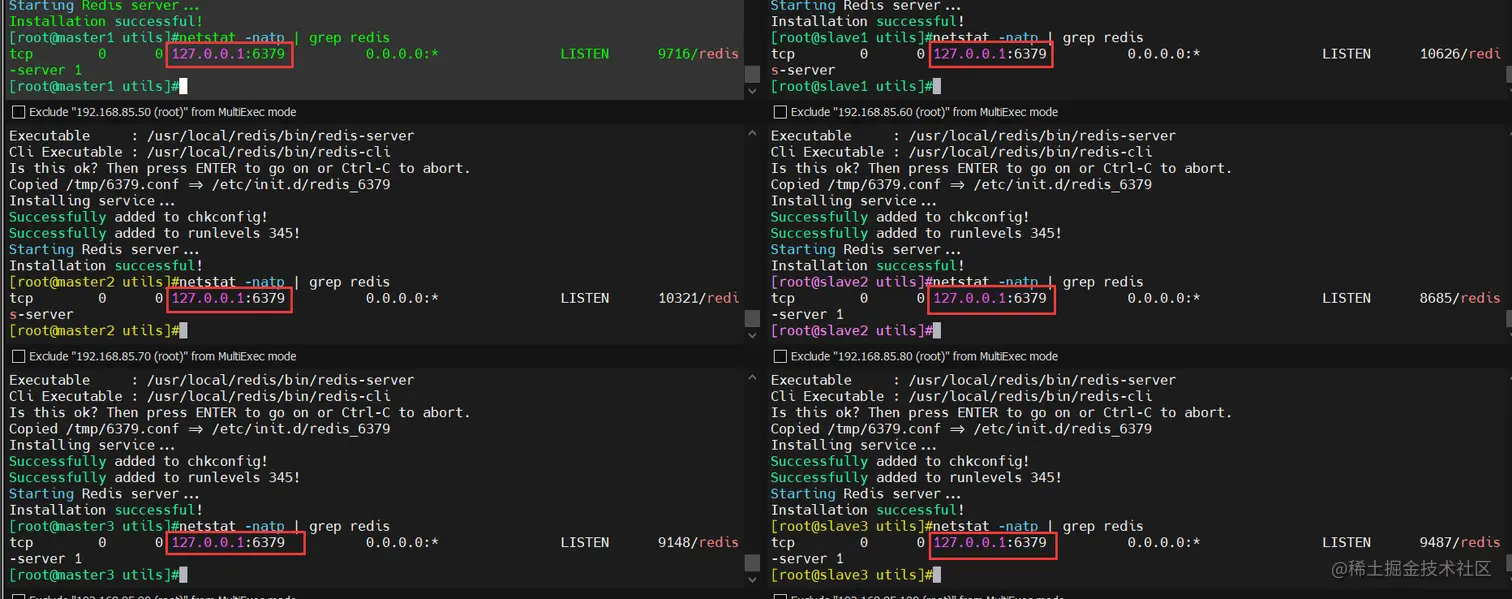Click 127.0.0.1:6379 address in master1 terminal
Image resolution: width=1512 pixels, height=599 pixels.
(229, 54)
